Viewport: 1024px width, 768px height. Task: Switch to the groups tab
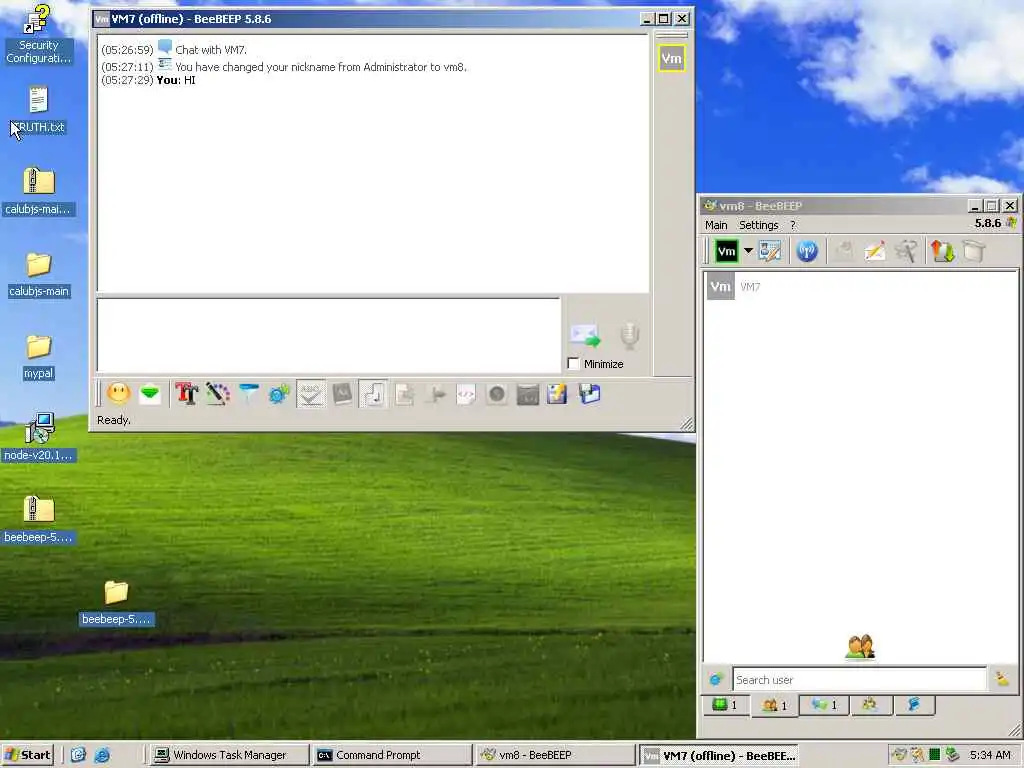(x=869, y=705)
